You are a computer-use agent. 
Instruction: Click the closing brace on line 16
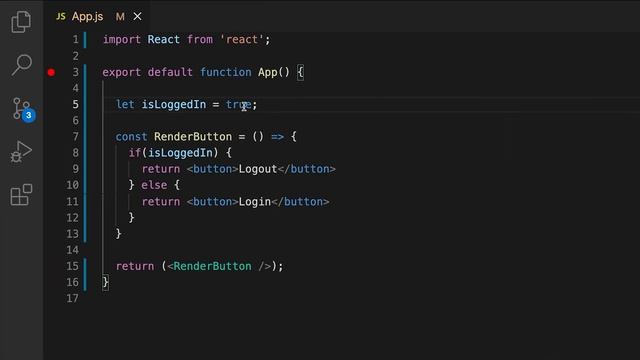105,282
